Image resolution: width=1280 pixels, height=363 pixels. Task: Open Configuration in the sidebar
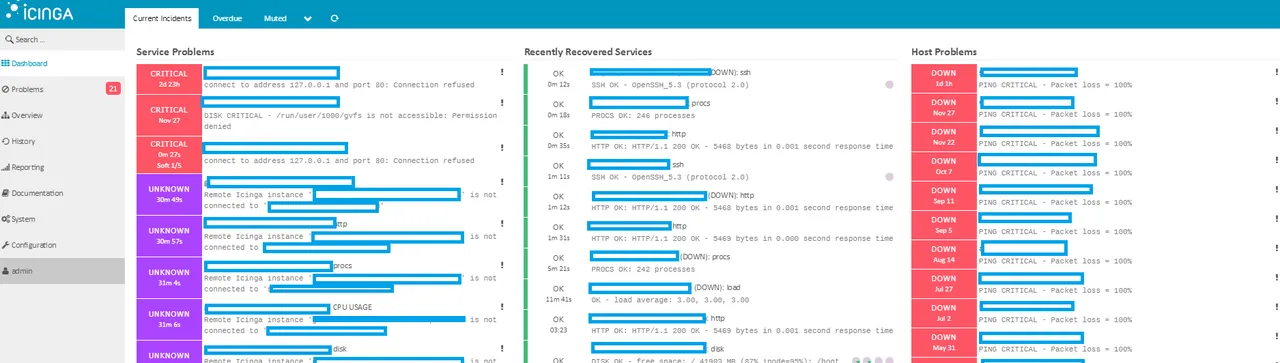click(x=62, y=245)
